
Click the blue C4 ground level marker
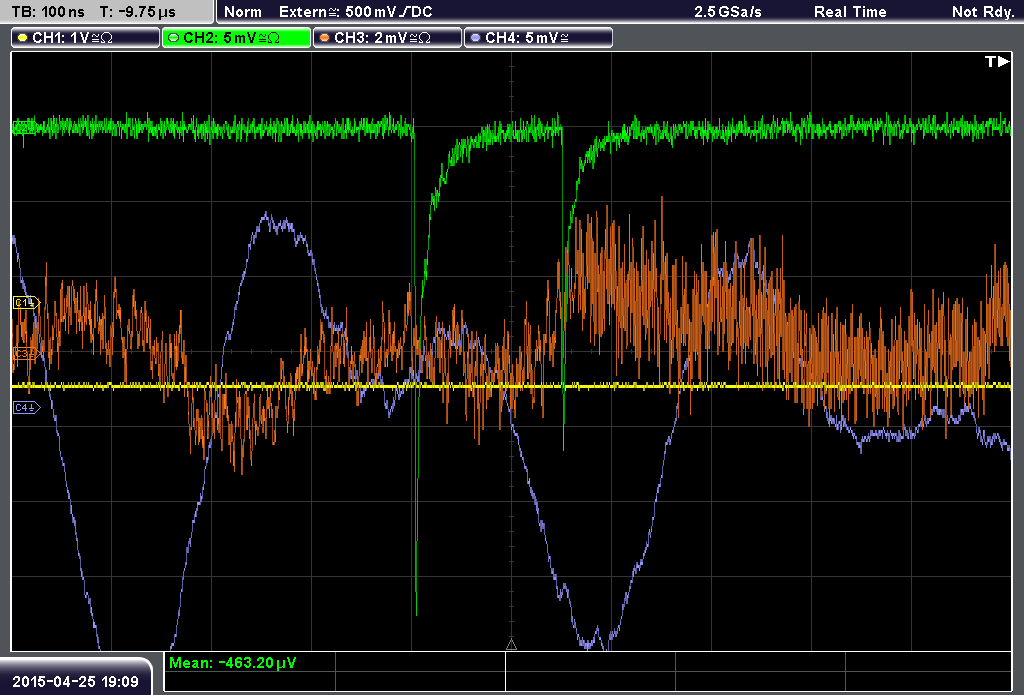point(26,408)
